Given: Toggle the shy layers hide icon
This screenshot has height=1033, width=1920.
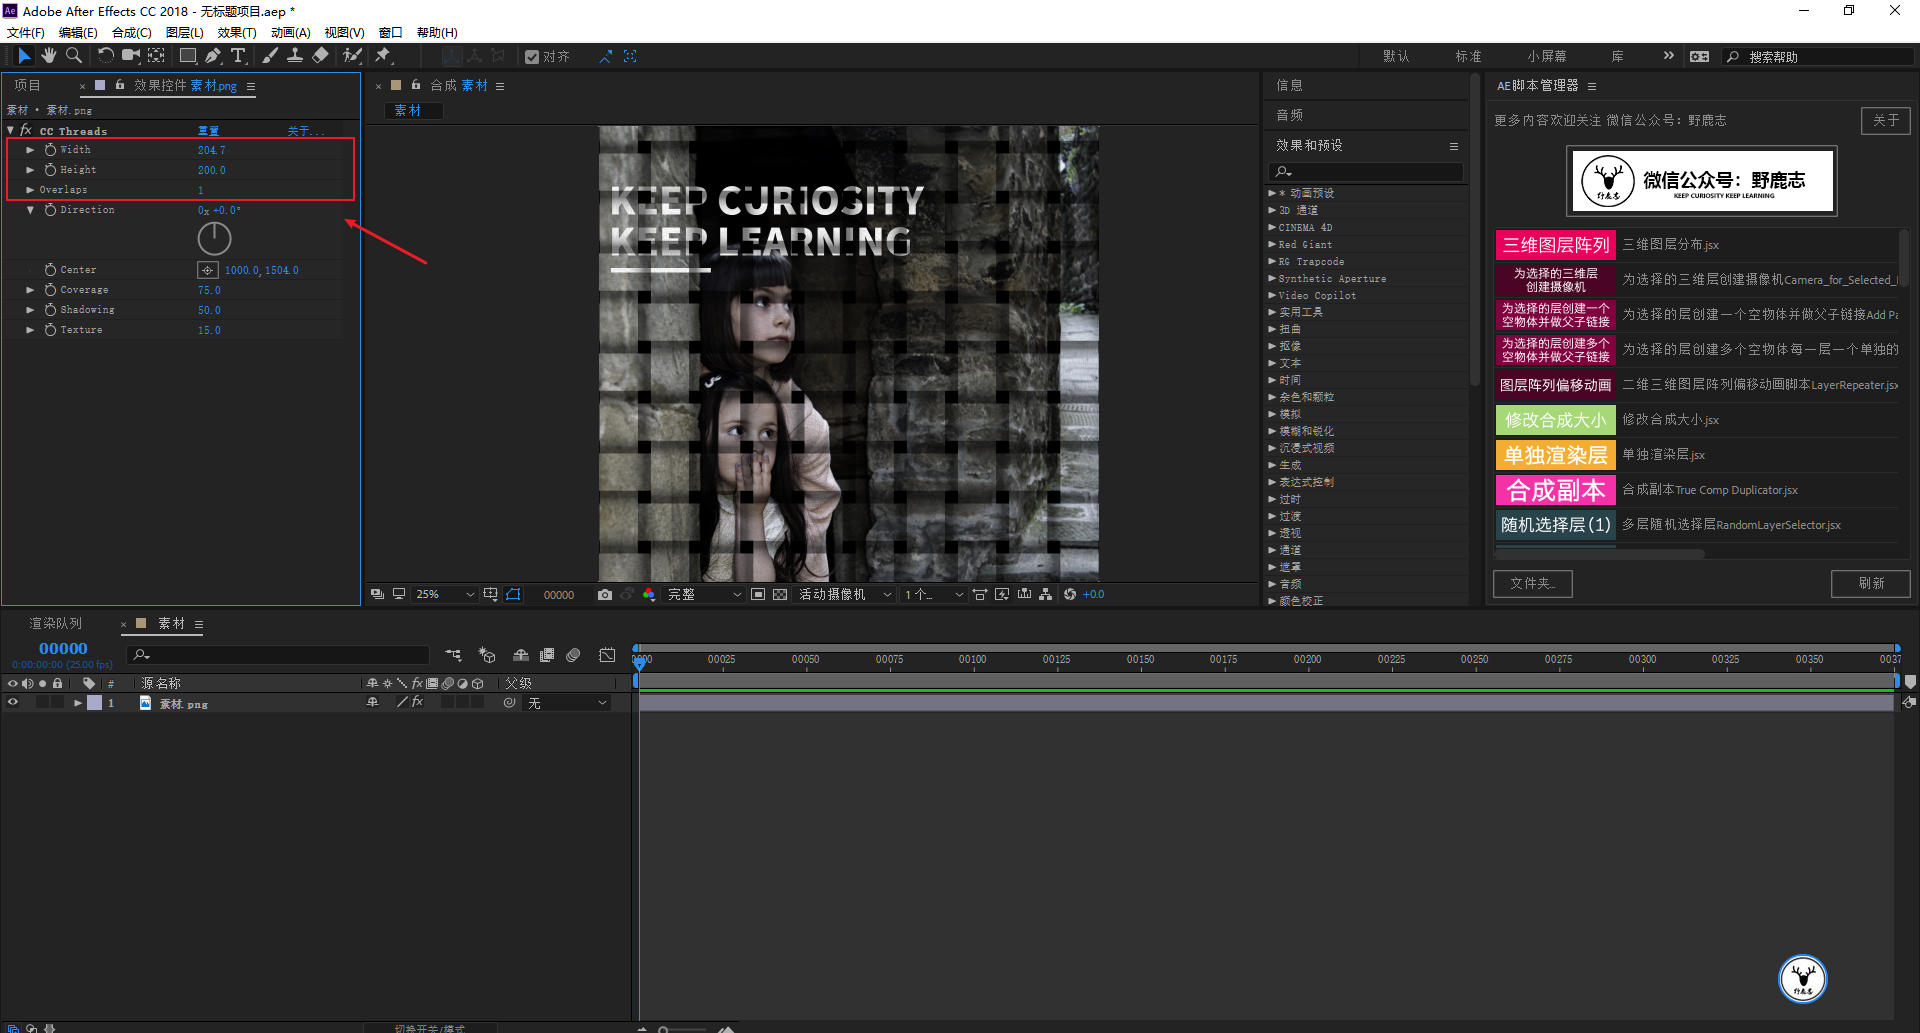Looking at the screenshot, I should click(x=521, y=655).
